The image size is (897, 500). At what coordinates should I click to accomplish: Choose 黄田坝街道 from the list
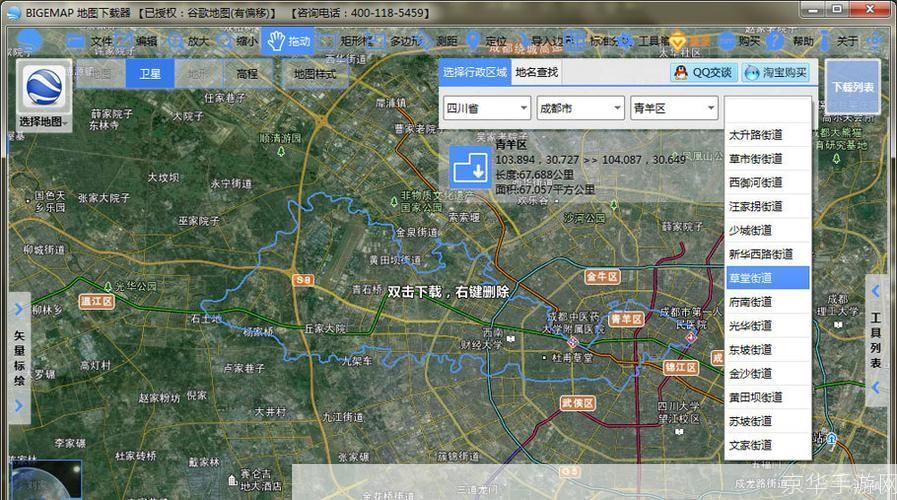pyautogui.click(x=767, y=397)
